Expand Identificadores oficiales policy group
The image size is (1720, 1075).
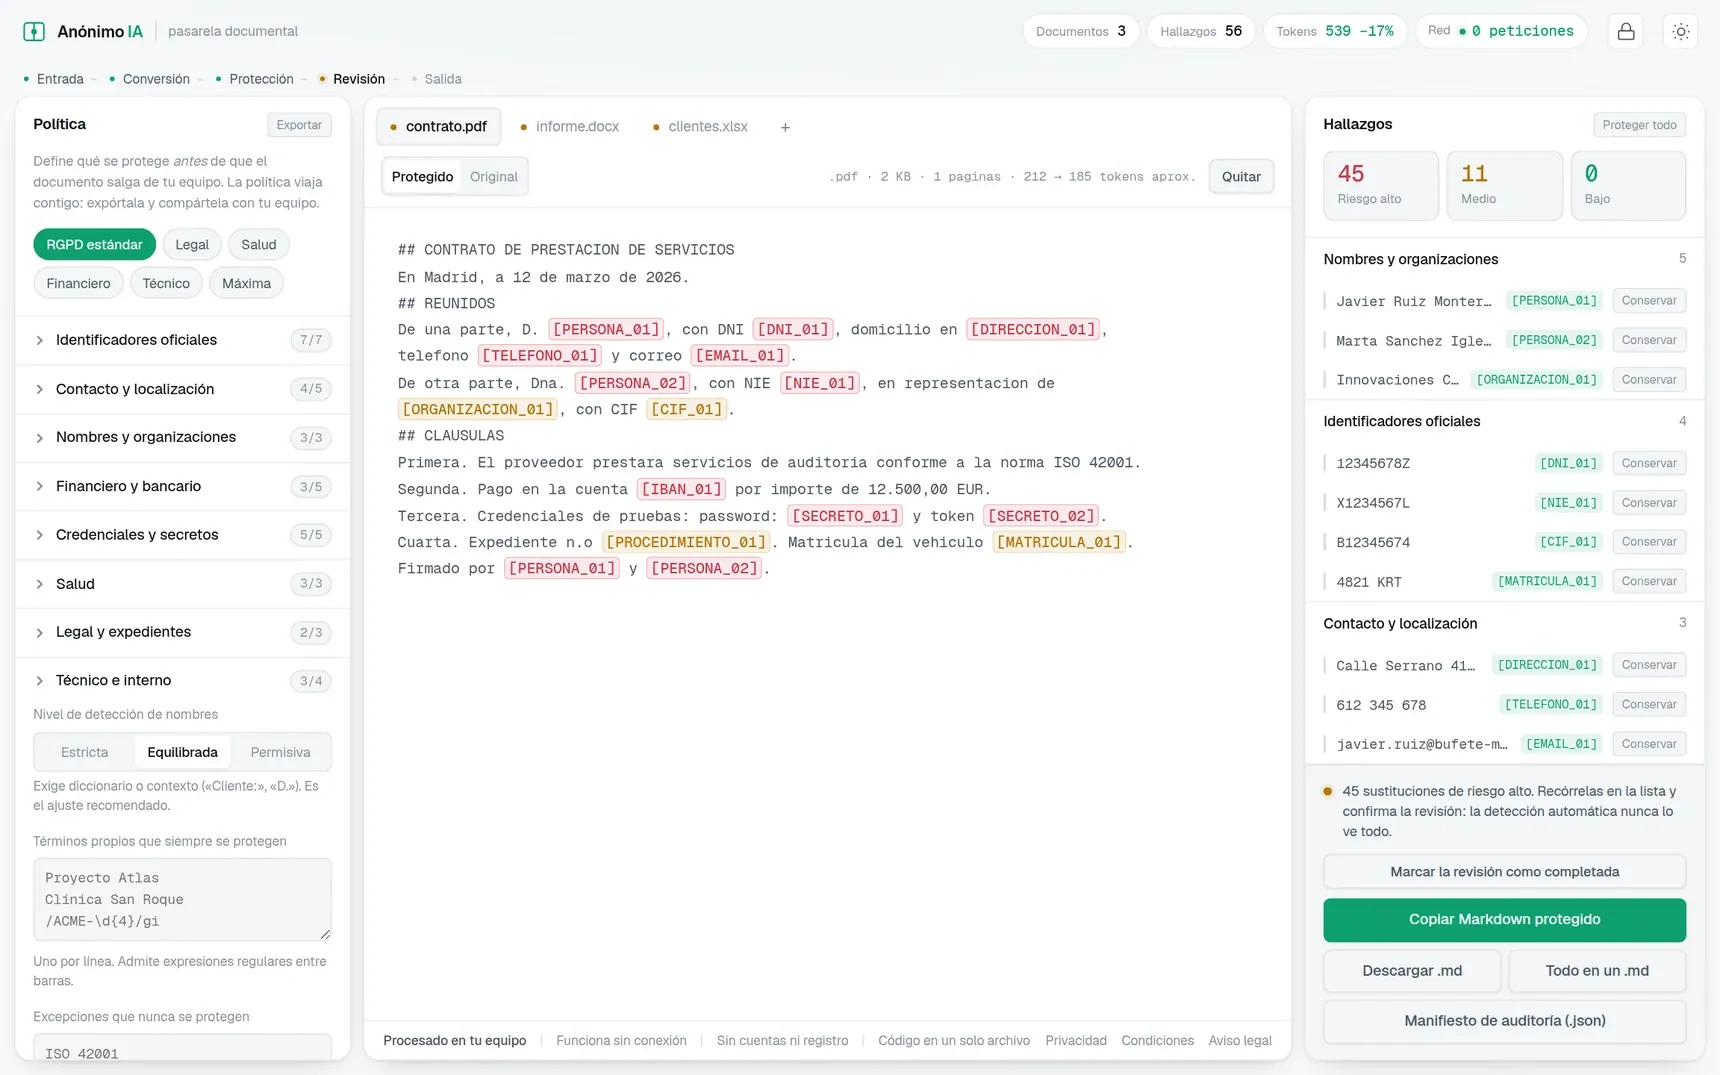[x=183, y=340]
